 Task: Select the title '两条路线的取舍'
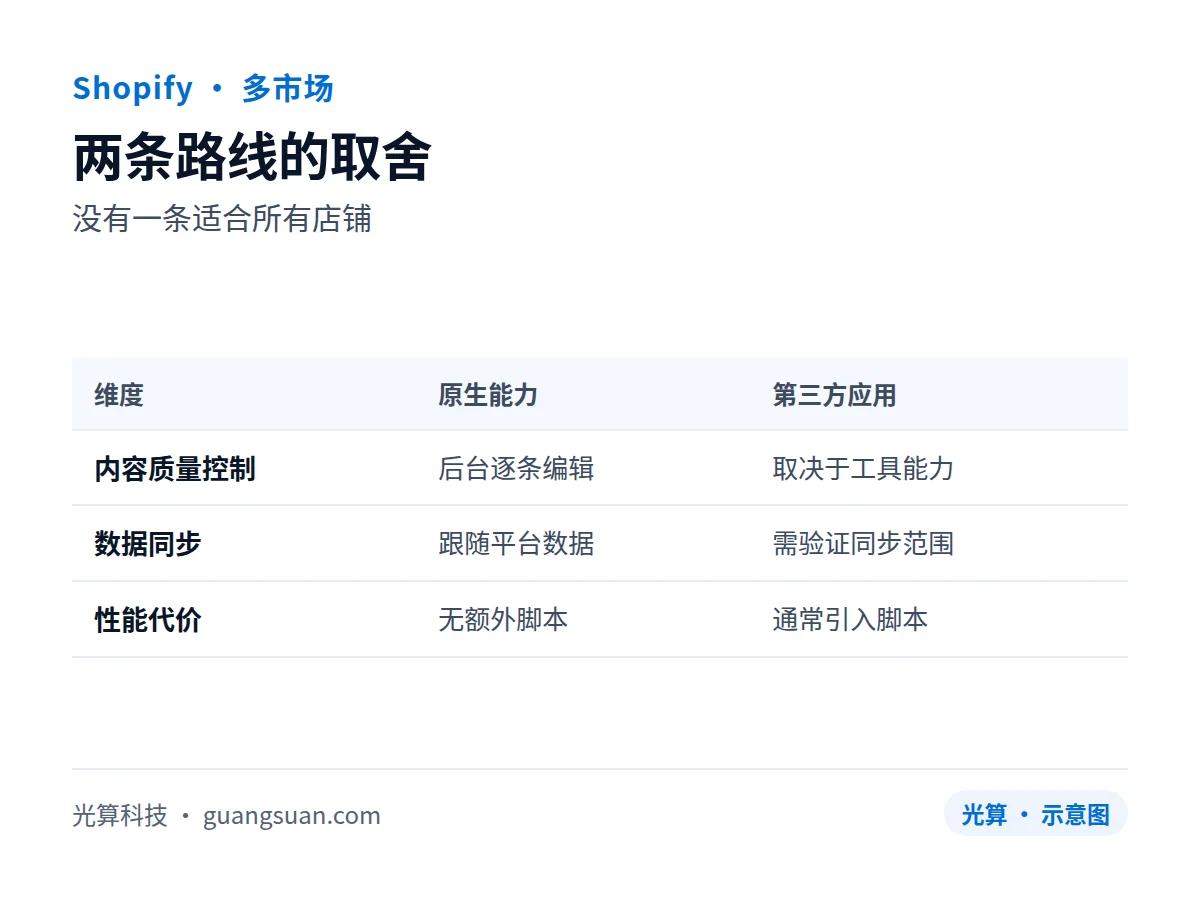(252, 158)
